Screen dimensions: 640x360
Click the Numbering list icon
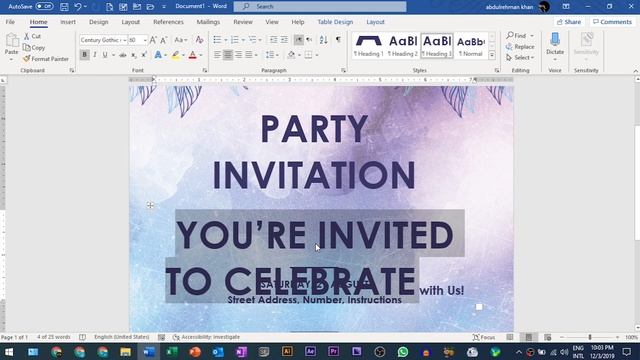tap(234, 40)
